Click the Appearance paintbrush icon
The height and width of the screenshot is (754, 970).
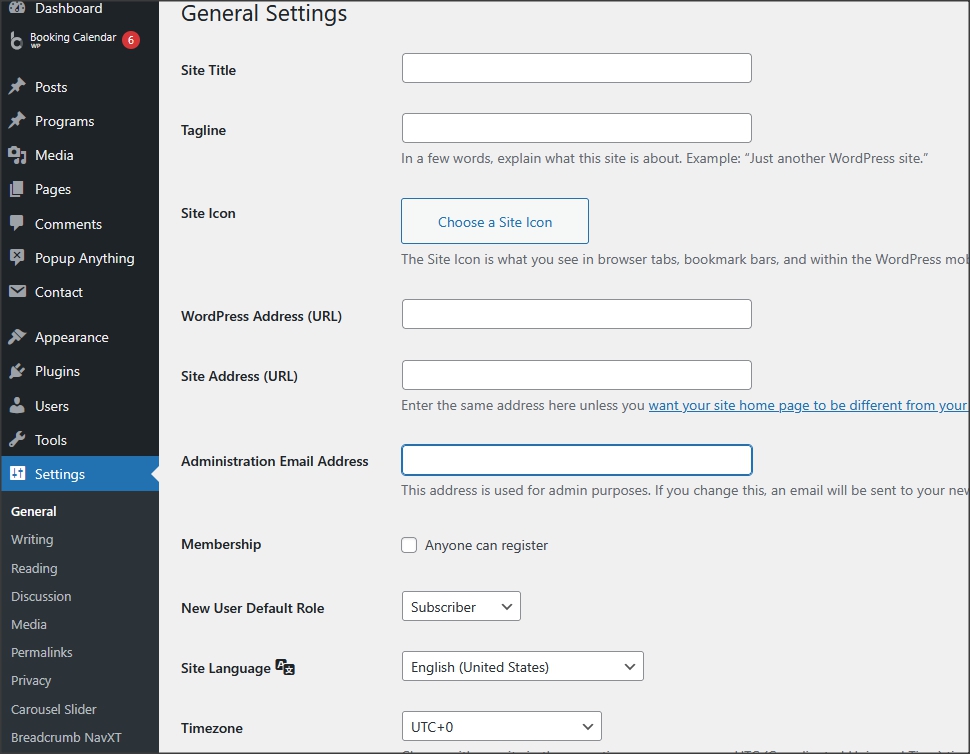(17, 337)
